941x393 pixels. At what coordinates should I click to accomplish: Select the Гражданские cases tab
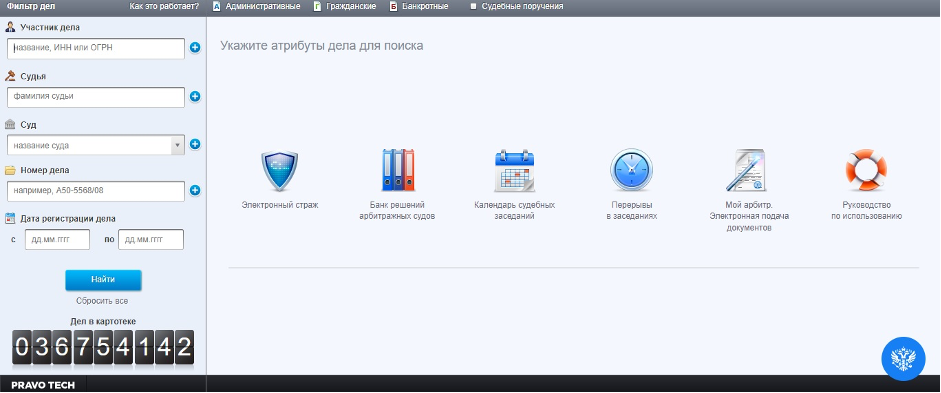coord(345,7)
